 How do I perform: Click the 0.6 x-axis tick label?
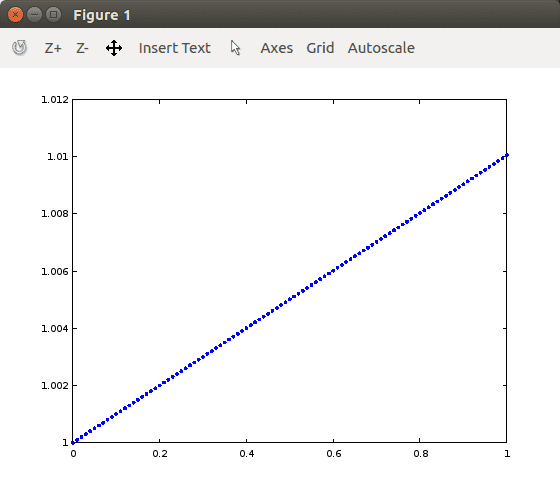[334, 454]
